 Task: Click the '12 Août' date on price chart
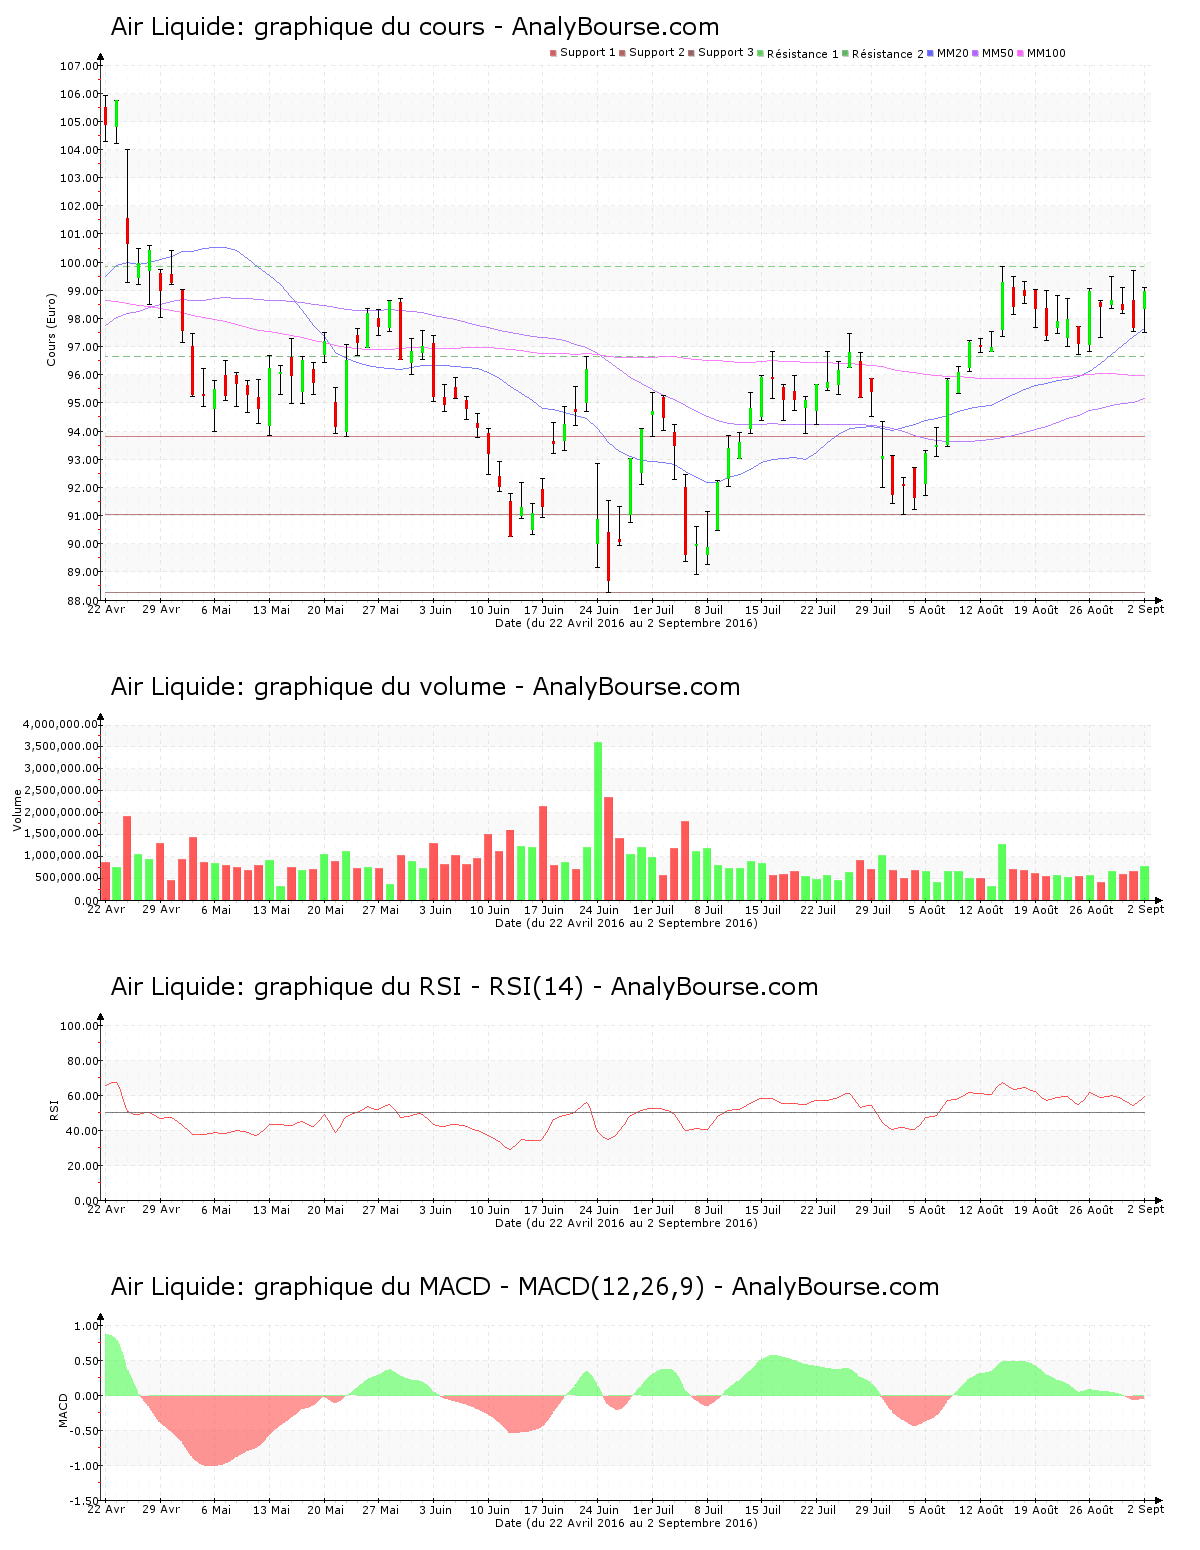click(x=981, y=610)
